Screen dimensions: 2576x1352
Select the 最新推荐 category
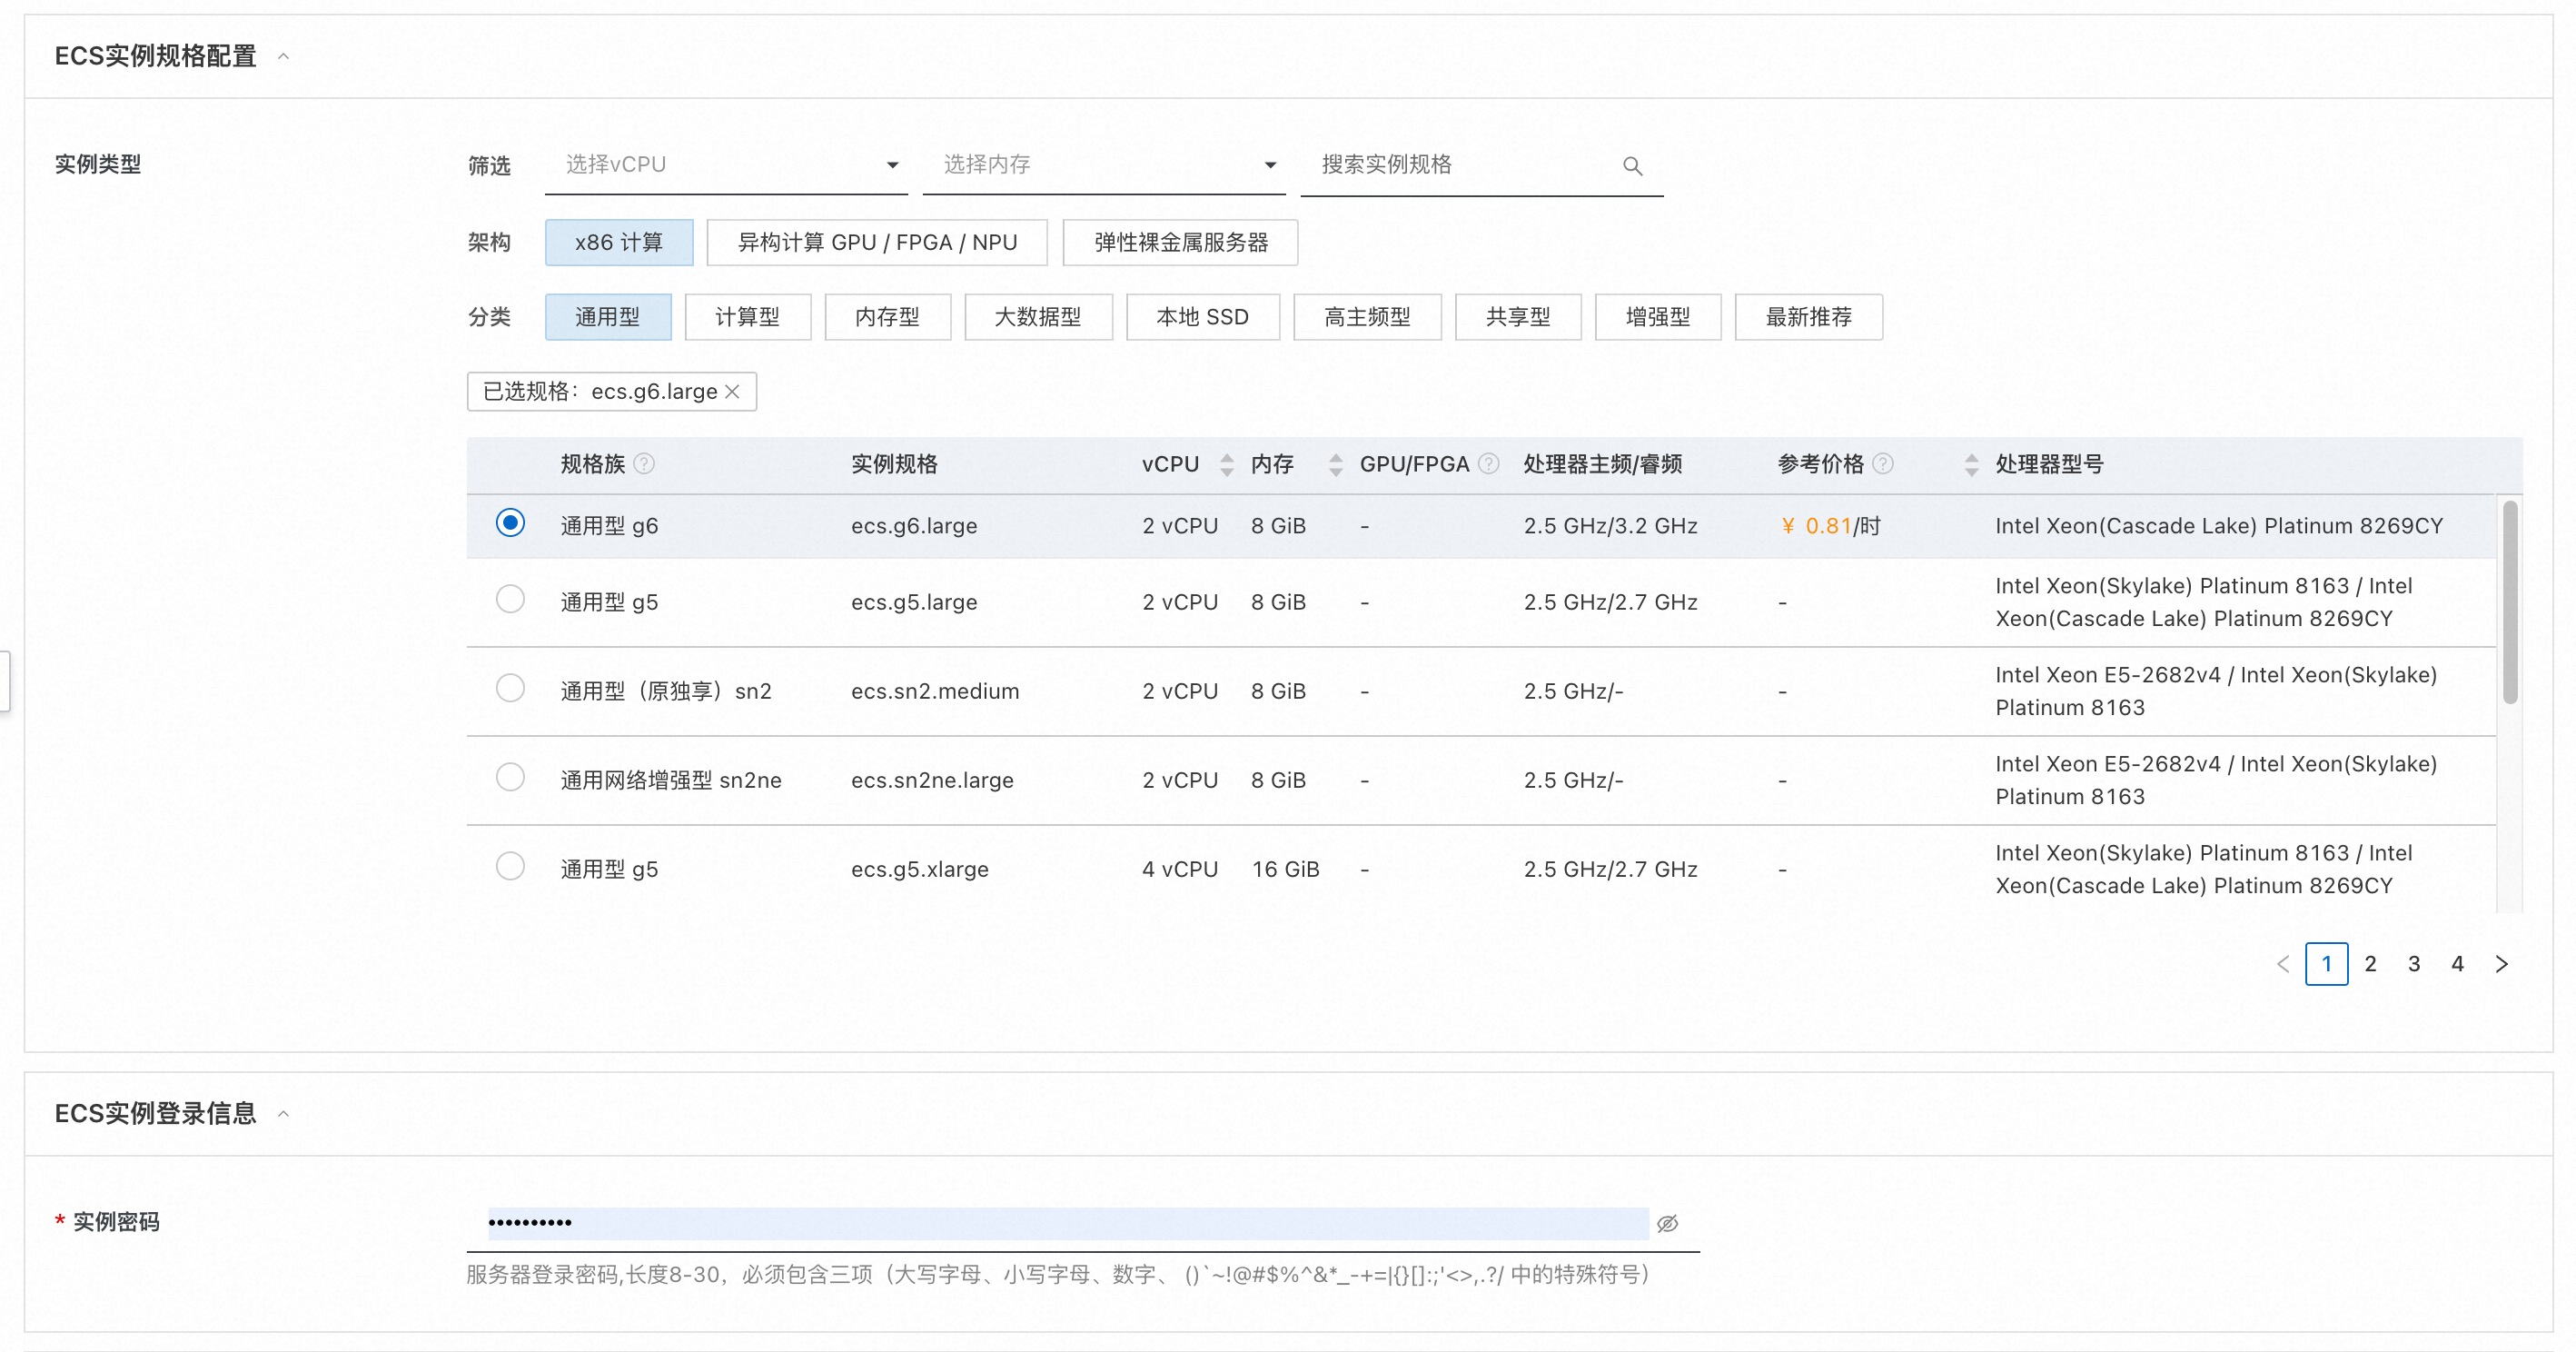(x=1809, y=317)
